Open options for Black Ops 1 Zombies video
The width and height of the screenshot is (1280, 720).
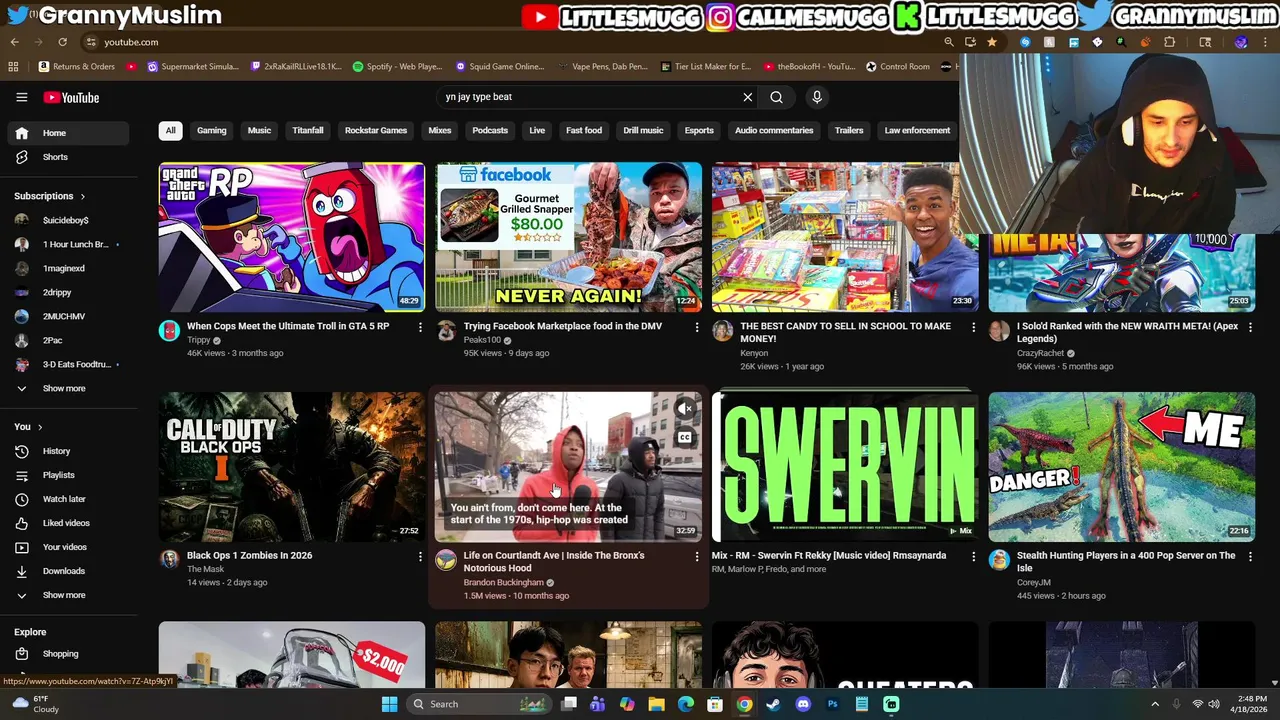coord(420,556)
